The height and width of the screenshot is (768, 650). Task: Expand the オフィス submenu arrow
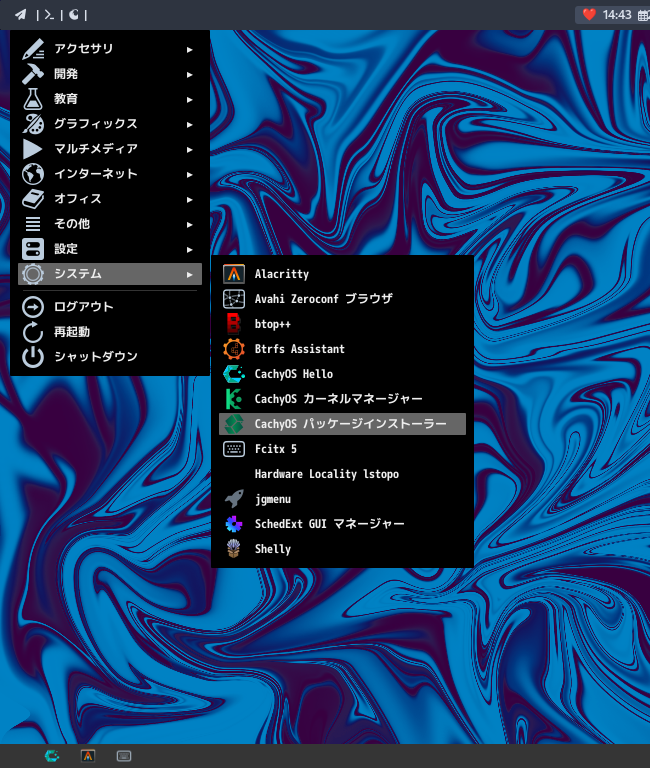[190, 199]
